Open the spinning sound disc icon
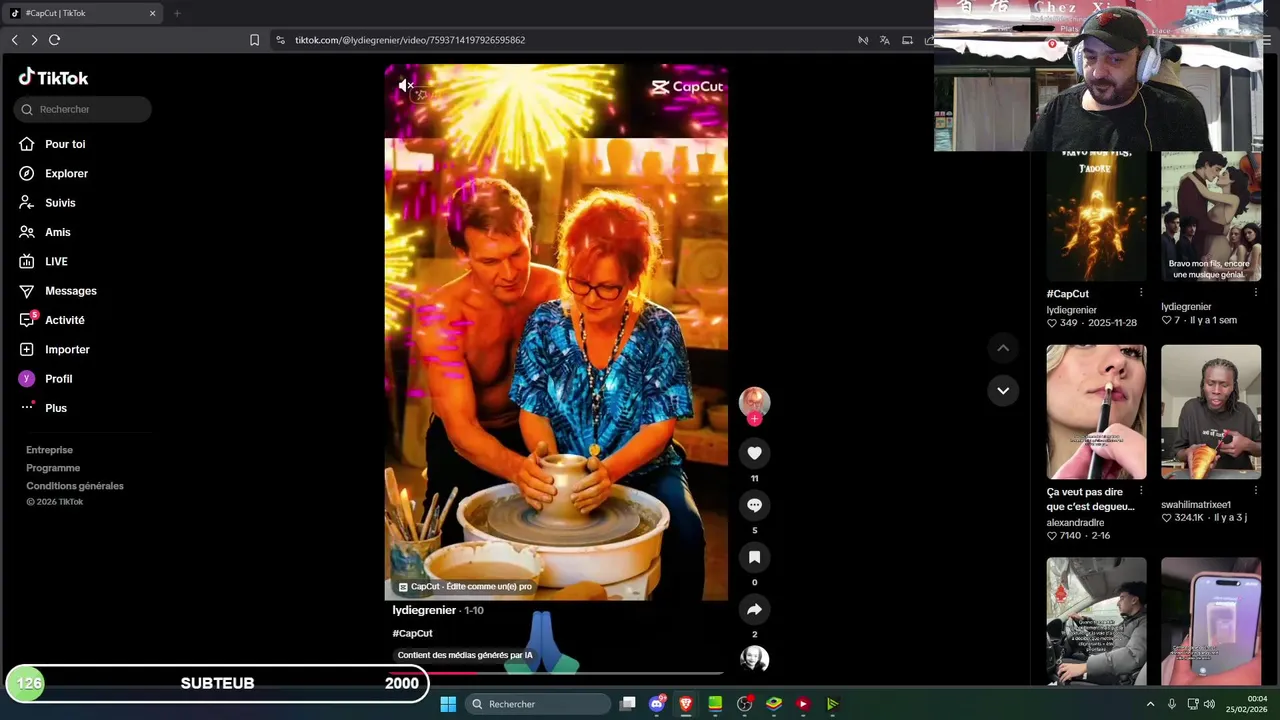The height and width of the screenshot is (720, 1280). [x=754, y=658]
